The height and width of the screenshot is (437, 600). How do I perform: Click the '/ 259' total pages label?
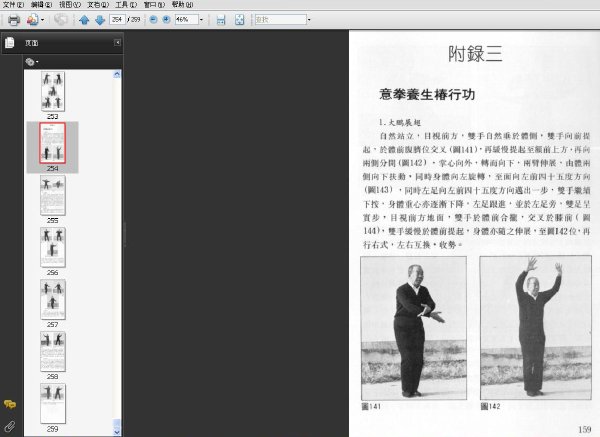pyautogui.click(x=134, y=20)
